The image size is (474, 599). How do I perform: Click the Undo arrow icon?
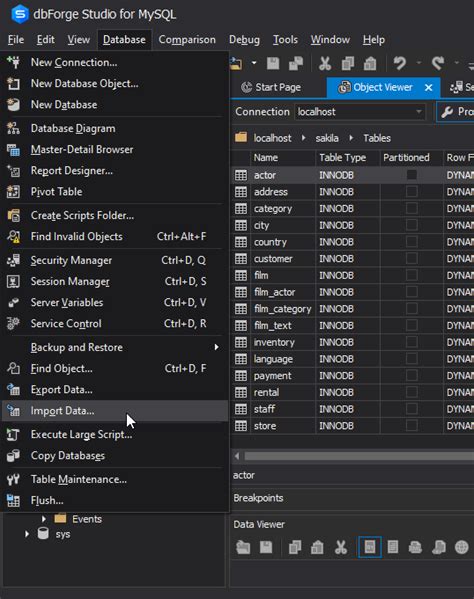[x=400, y=63]
